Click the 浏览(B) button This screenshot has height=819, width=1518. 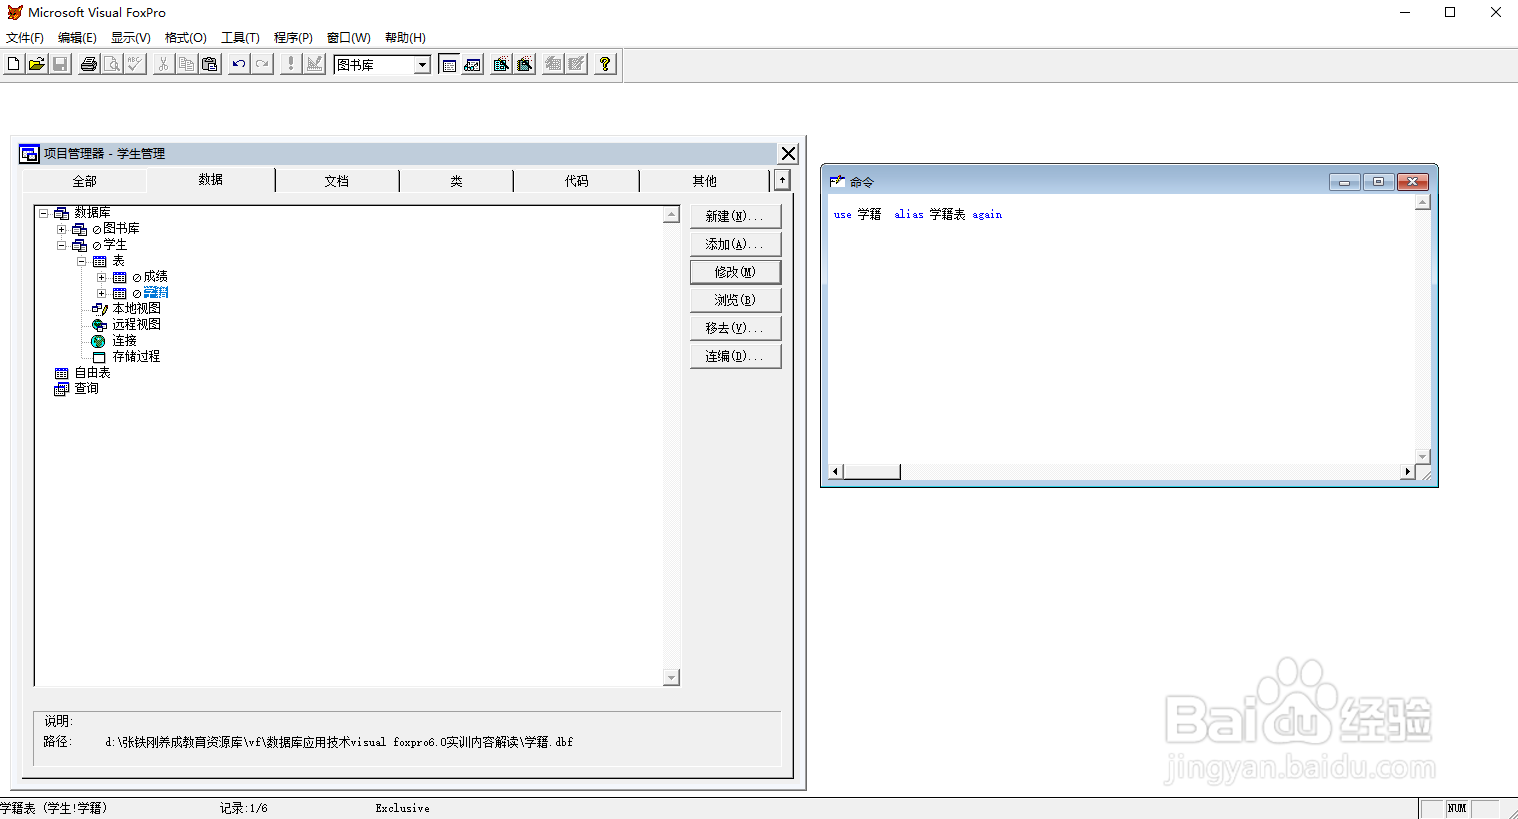pos(735,300)
